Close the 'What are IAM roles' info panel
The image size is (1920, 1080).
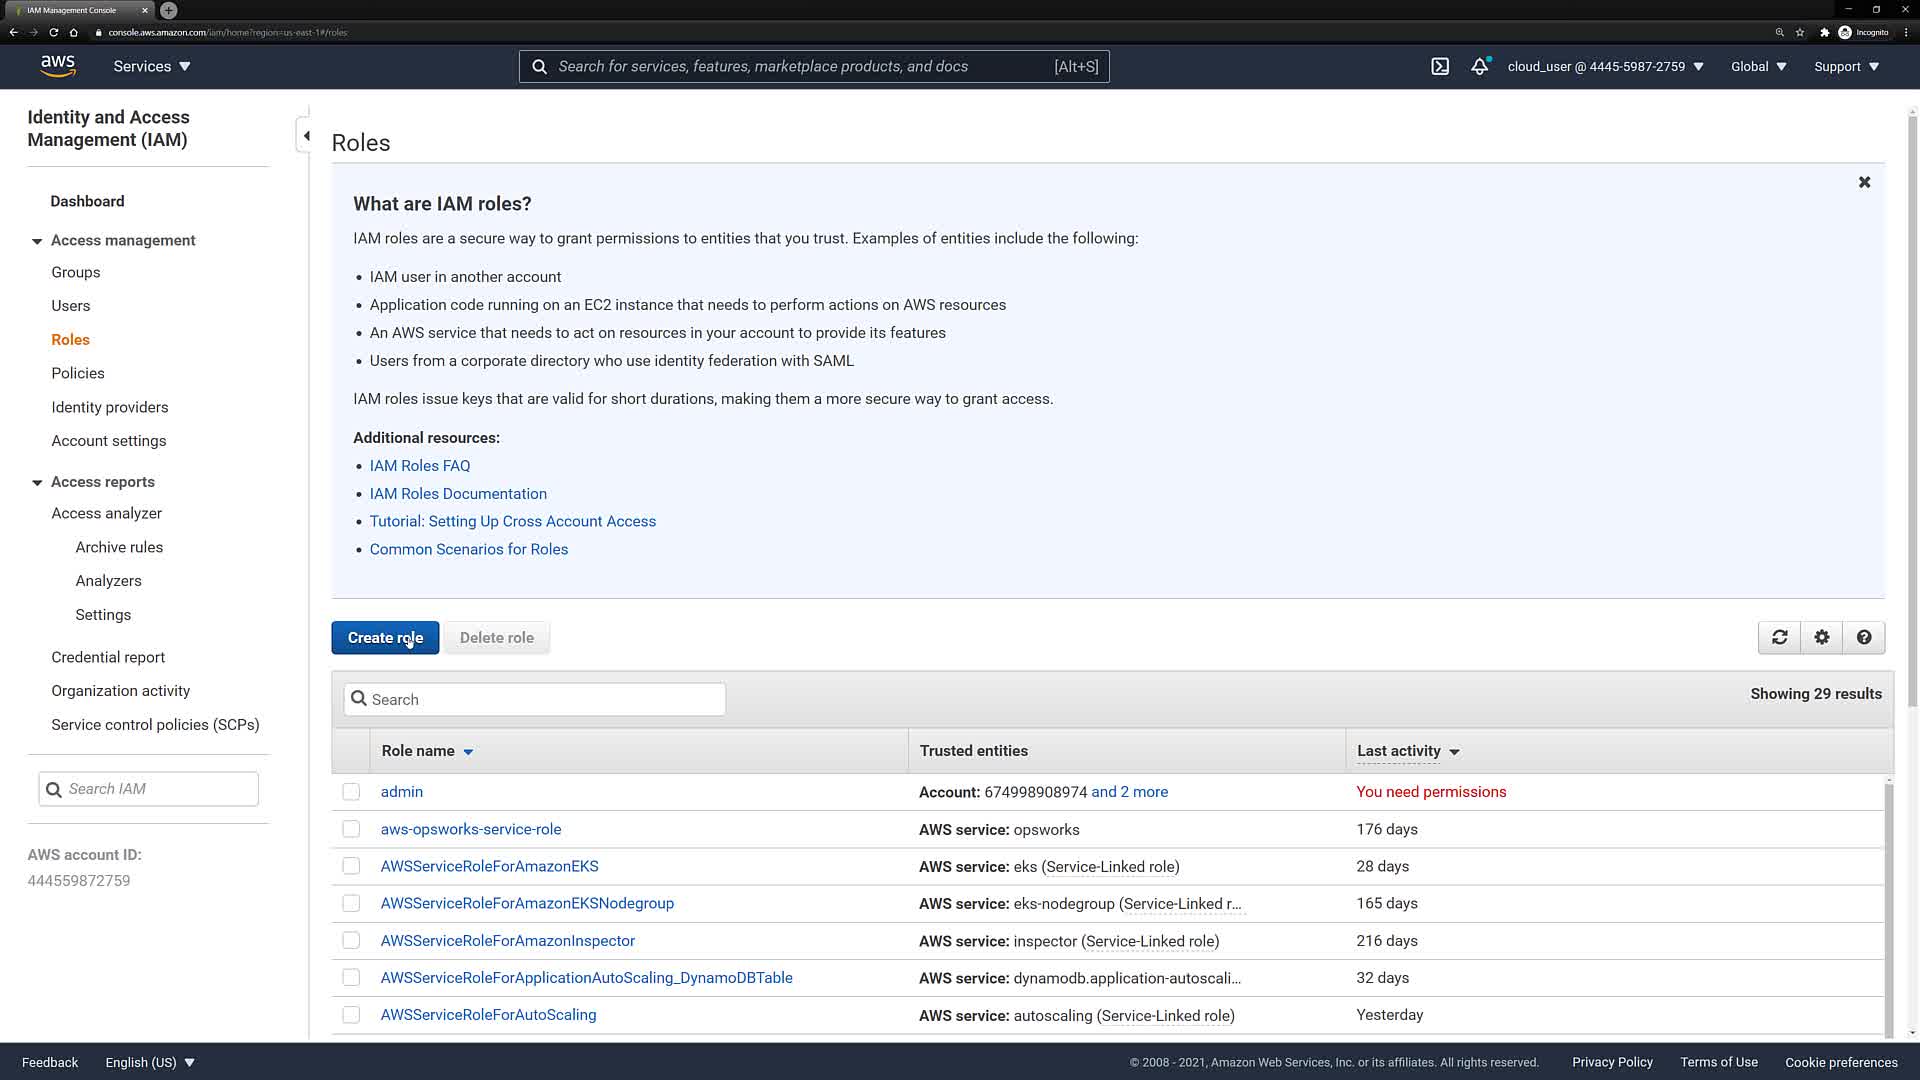pos(1864,183)
